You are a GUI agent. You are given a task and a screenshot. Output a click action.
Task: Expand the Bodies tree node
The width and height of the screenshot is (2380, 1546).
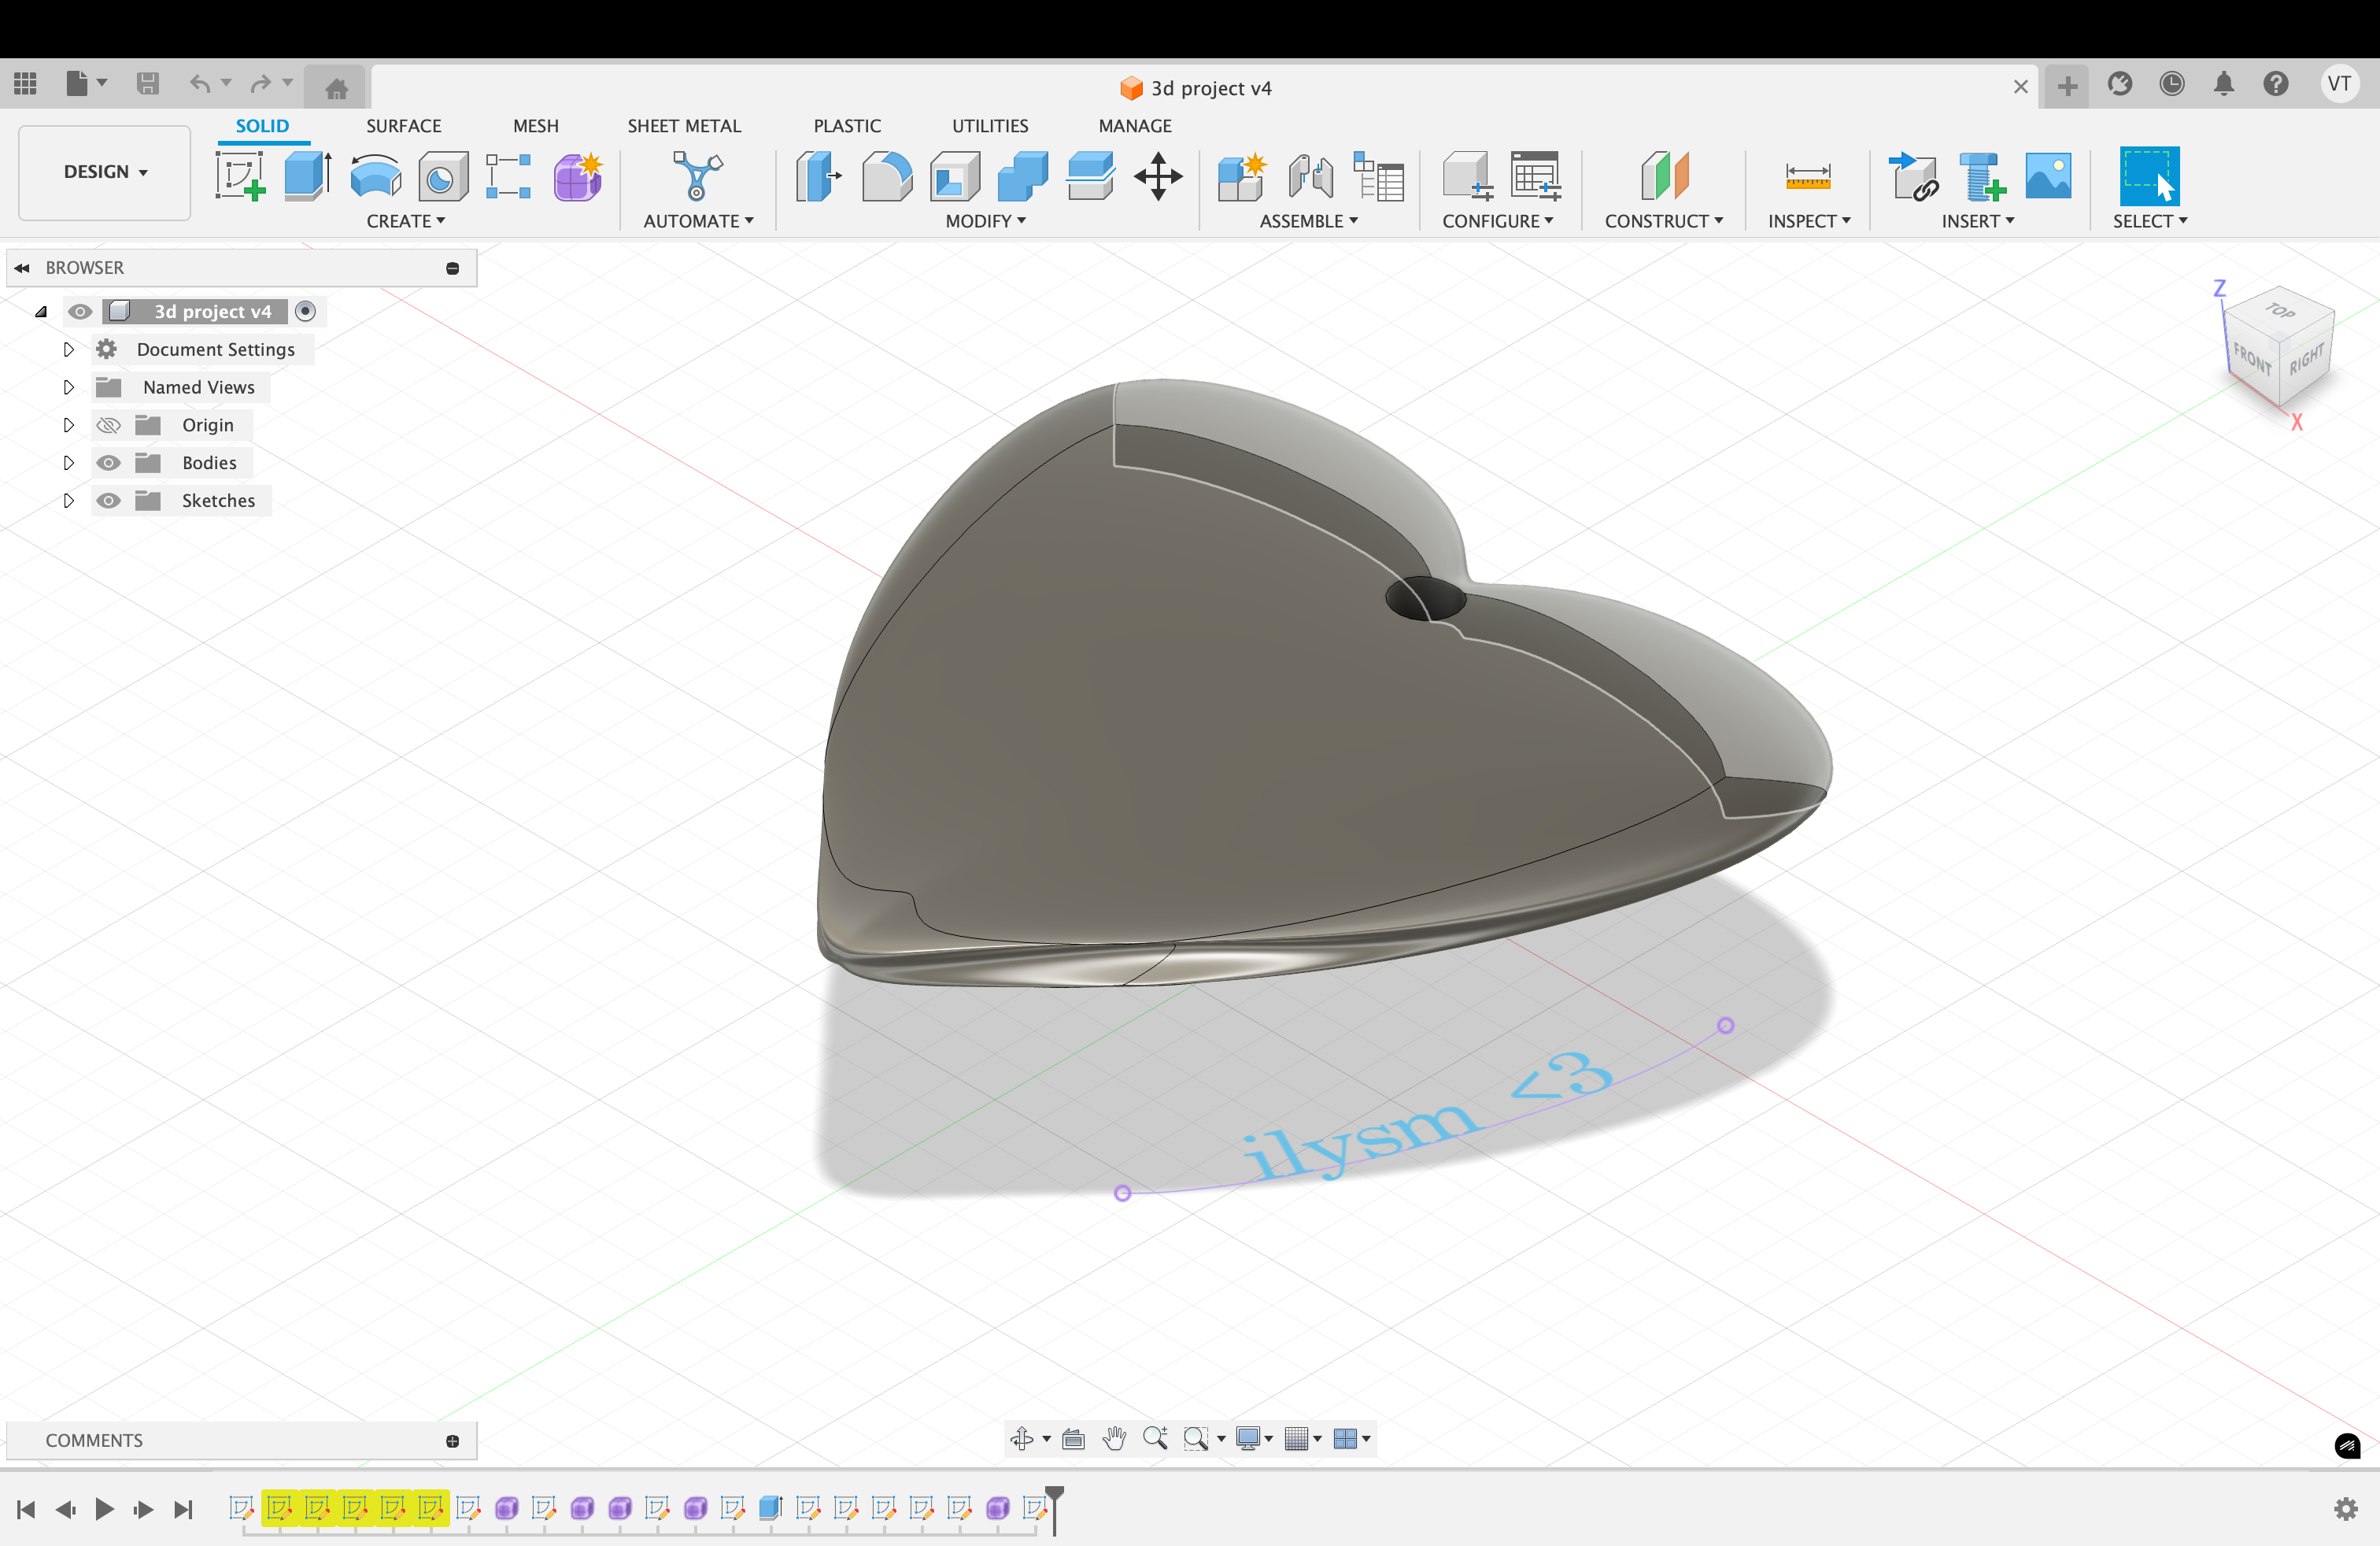coord(68,463)
